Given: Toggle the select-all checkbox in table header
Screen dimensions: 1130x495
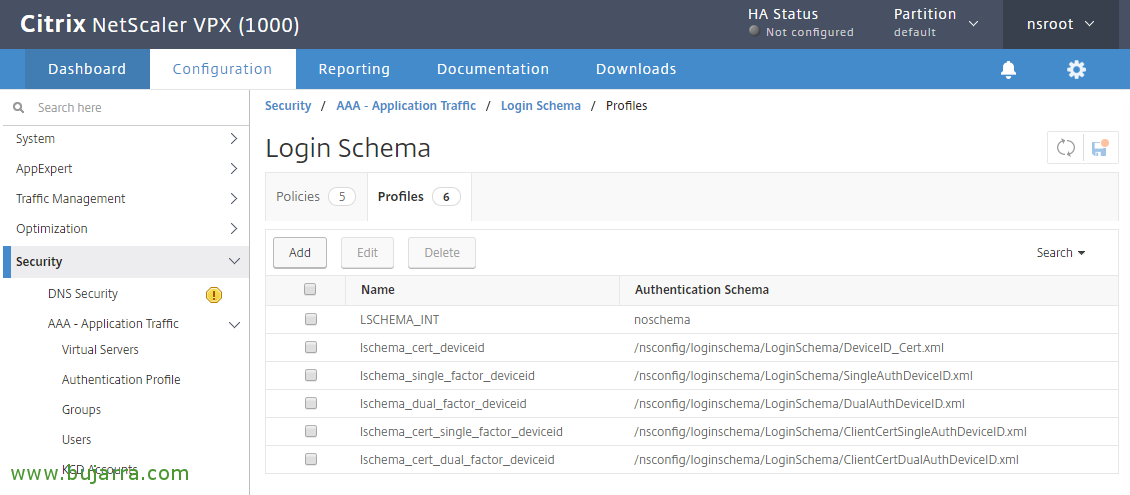Looking at the screenshot, I should (310, 289).
